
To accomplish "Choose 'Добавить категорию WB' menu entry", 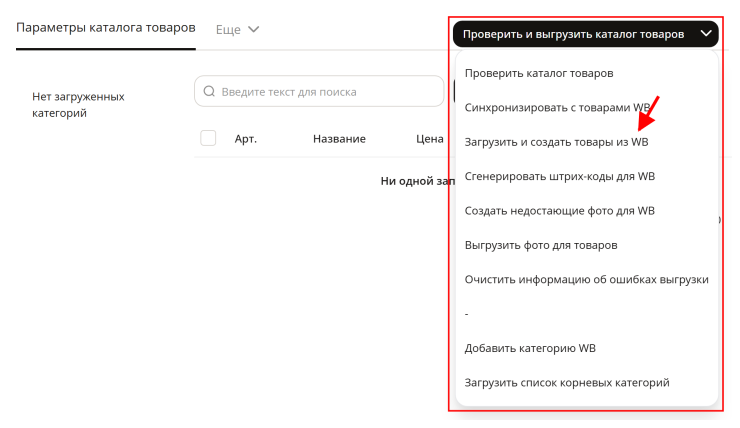I will pyautogui.click(x=530, y=348).
